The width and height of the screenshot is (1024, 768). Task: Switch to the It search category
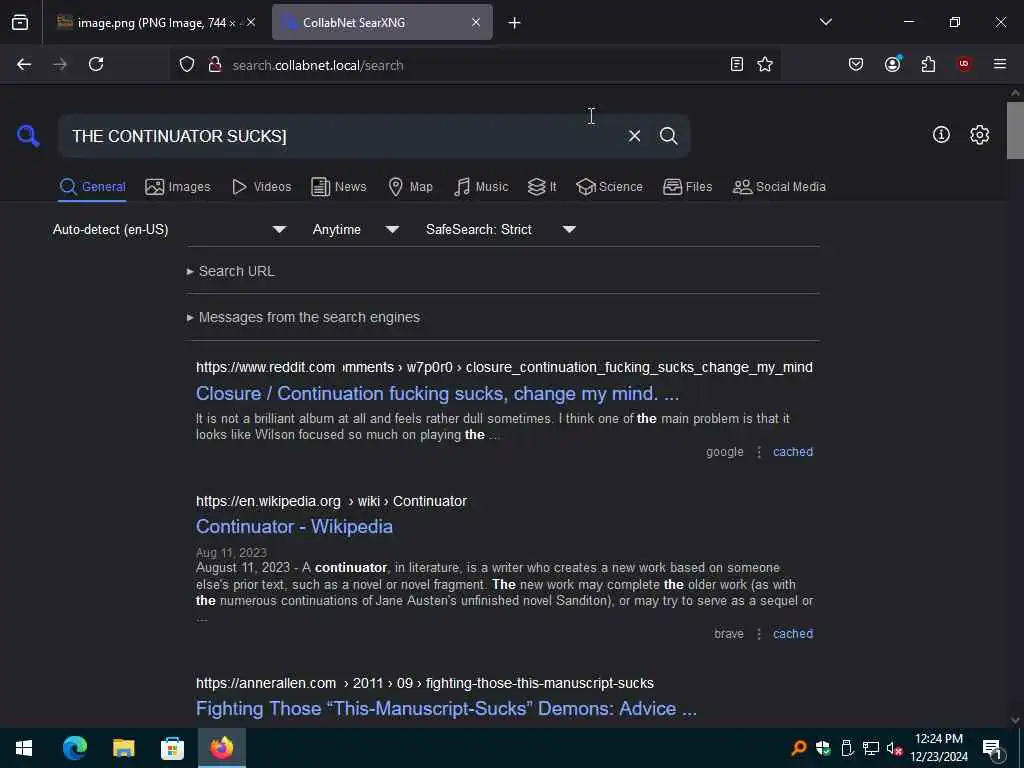pyautogui.click(x=542, y=187)
